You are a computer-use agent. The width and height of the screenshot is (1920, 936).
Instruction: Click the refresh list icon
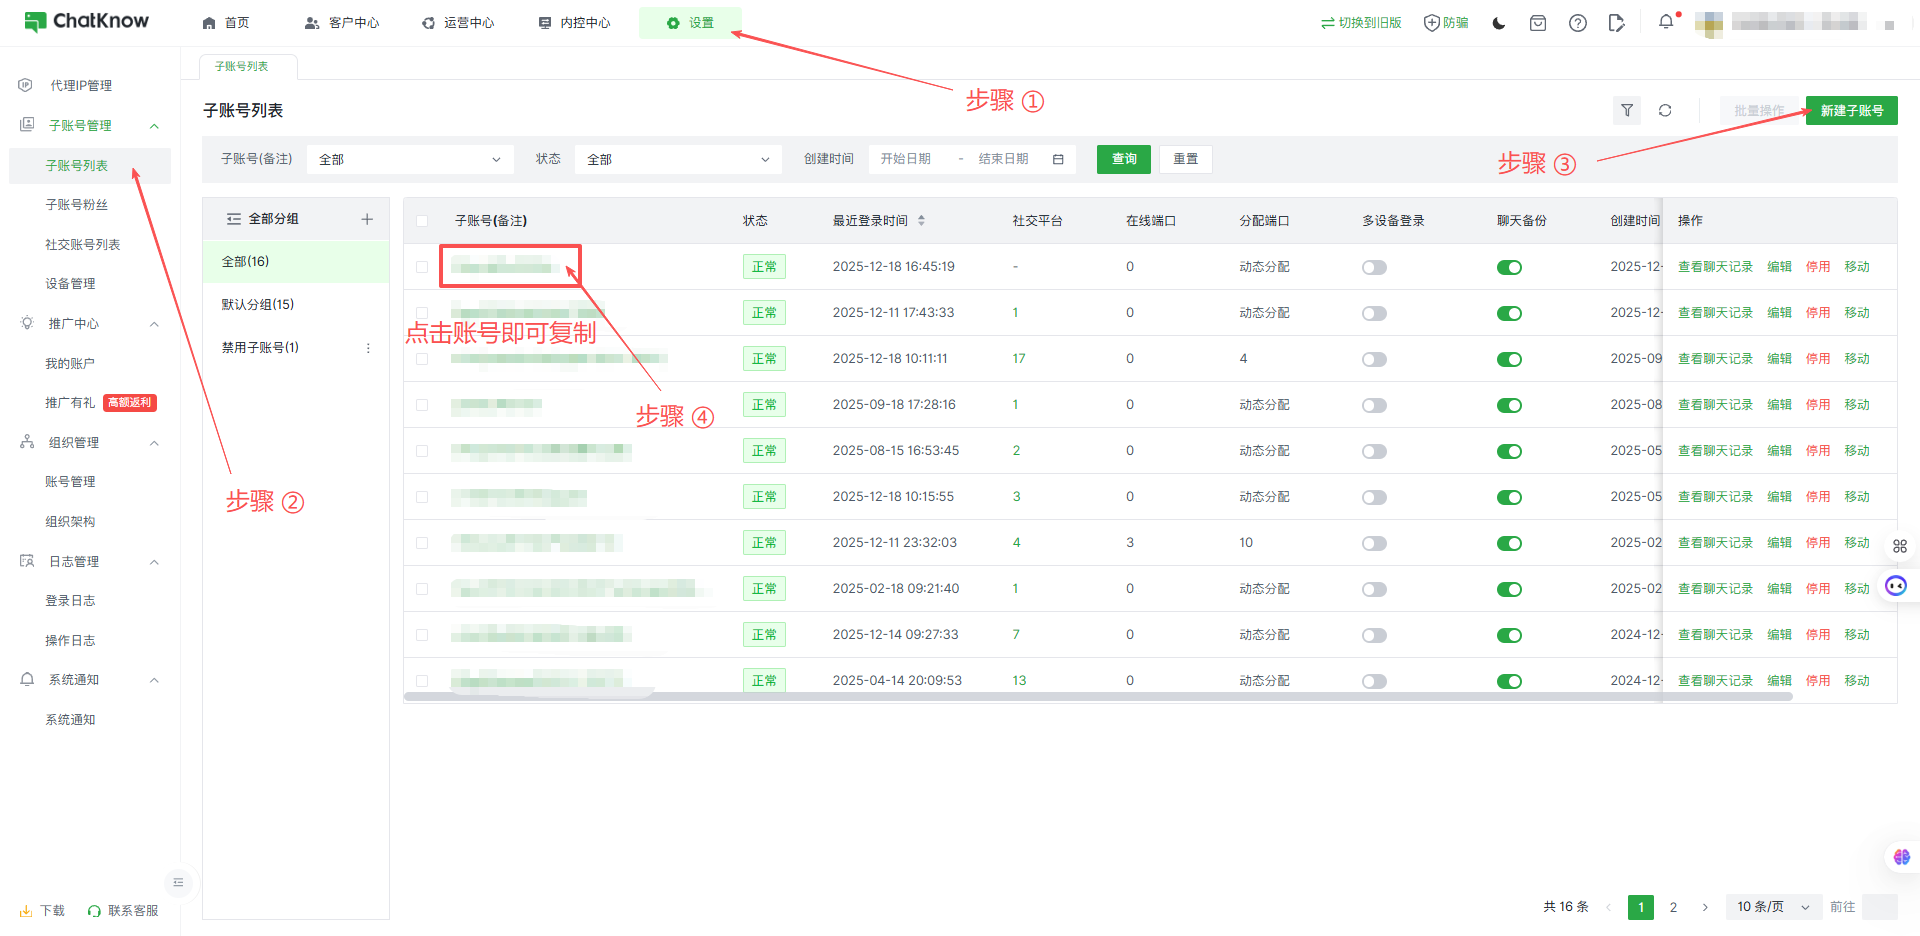point(1665,111)
